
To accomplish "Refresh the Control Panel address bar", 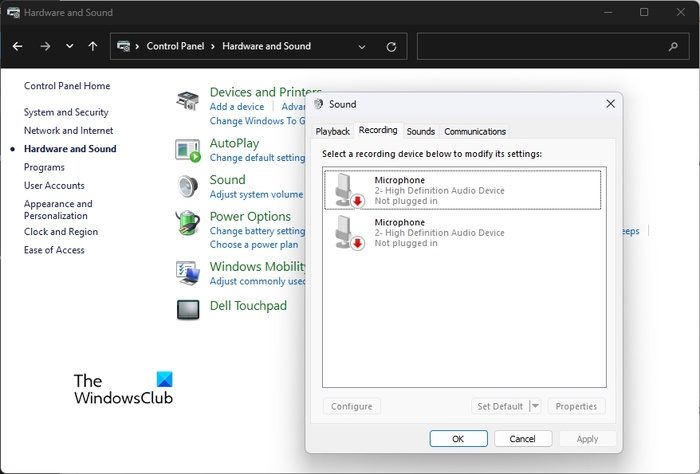I will 391,46.
